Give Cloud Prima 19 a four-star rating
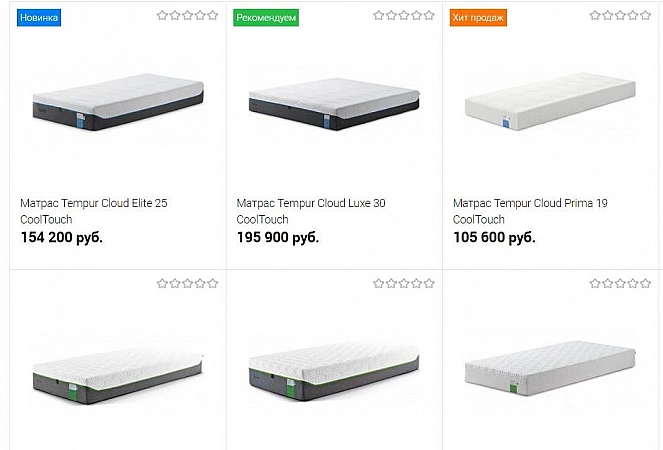The height and width of the screenshot is (450, 663). (632, 16)
